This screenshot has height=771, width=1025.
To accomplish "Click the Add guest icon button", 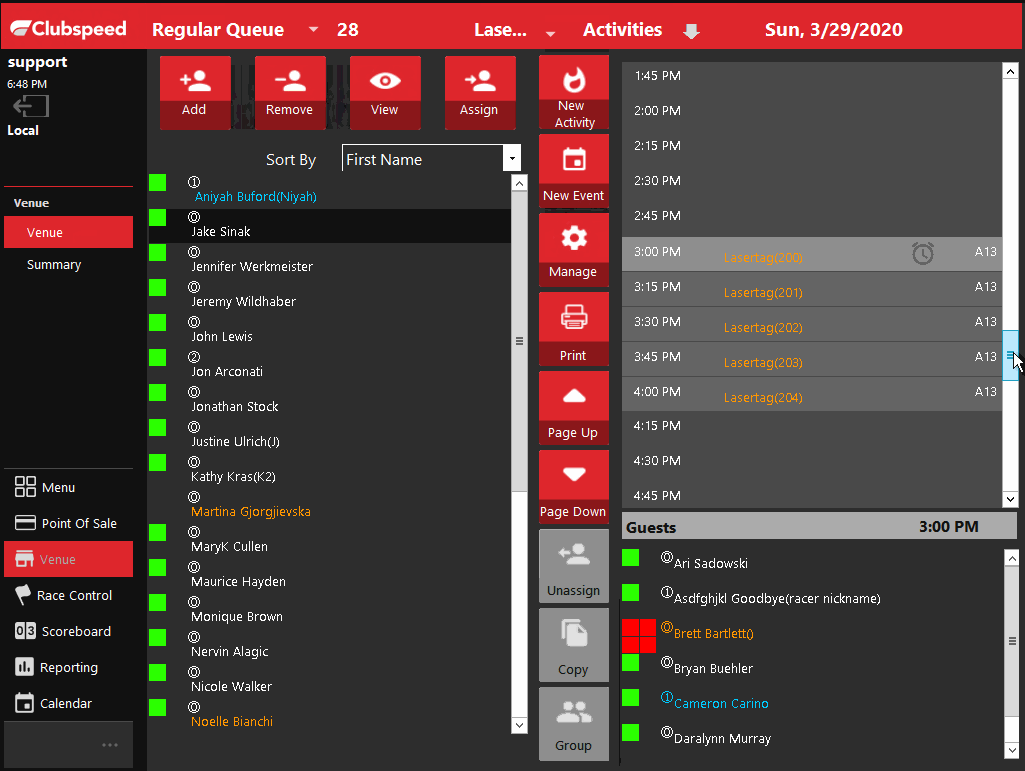I will click(195, 92).
